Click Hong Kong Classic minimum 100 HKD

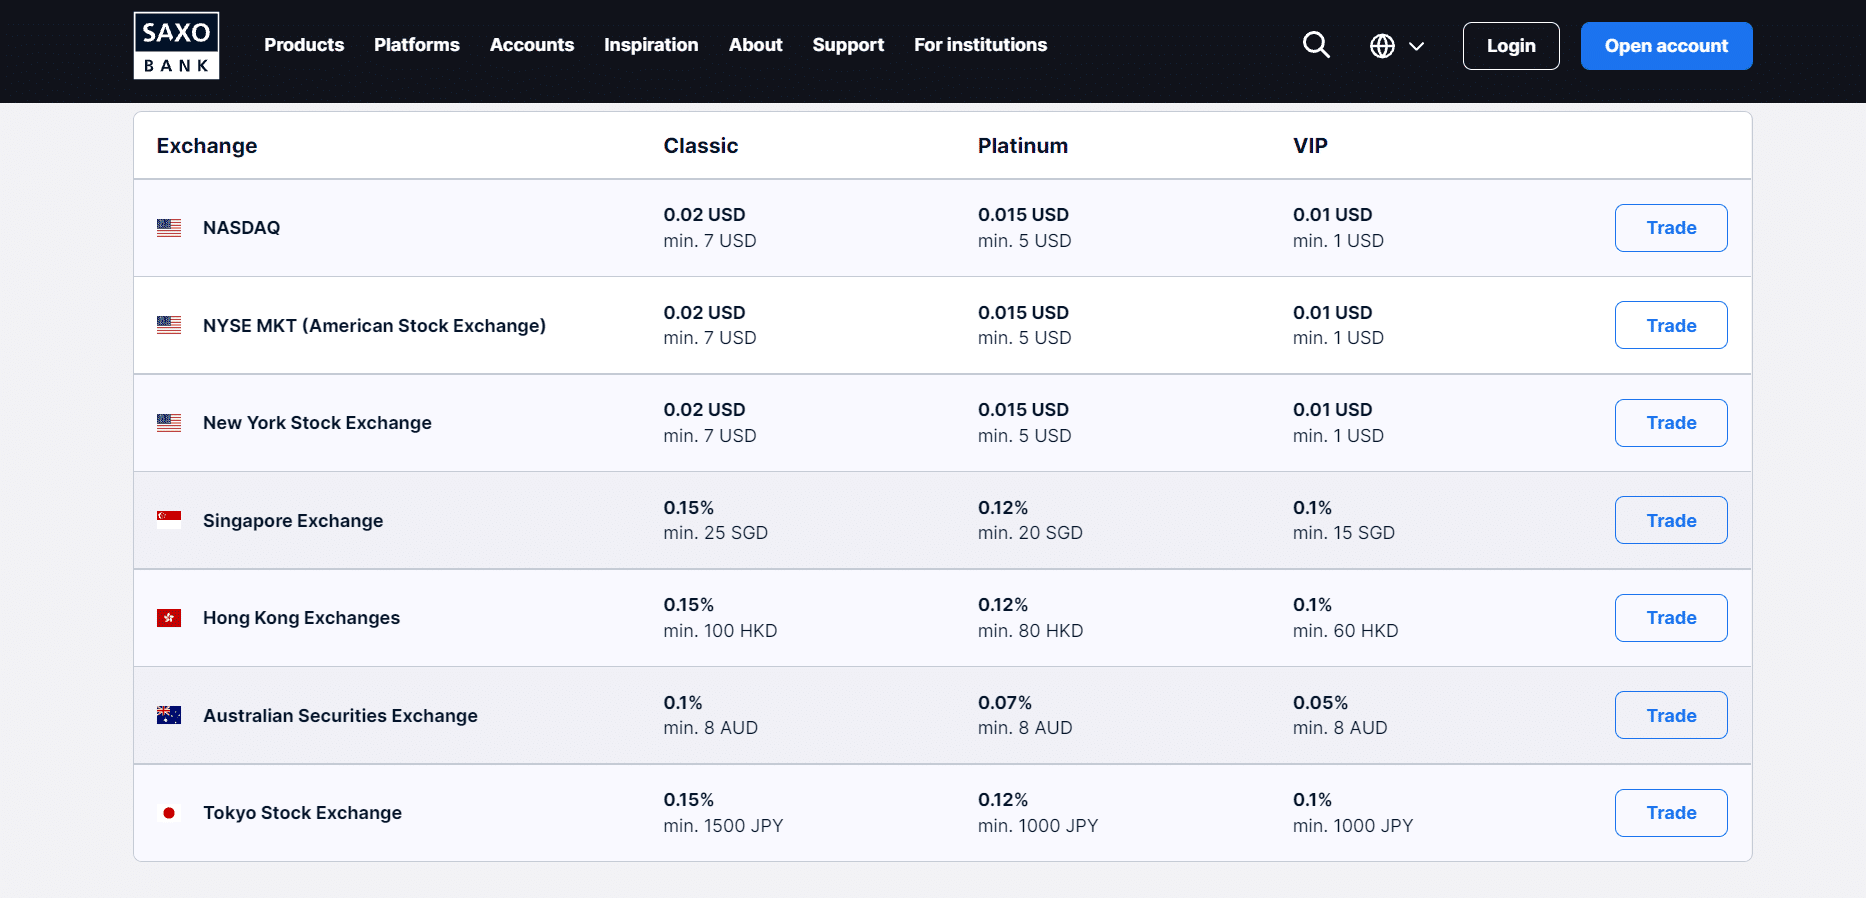[720, 631]
